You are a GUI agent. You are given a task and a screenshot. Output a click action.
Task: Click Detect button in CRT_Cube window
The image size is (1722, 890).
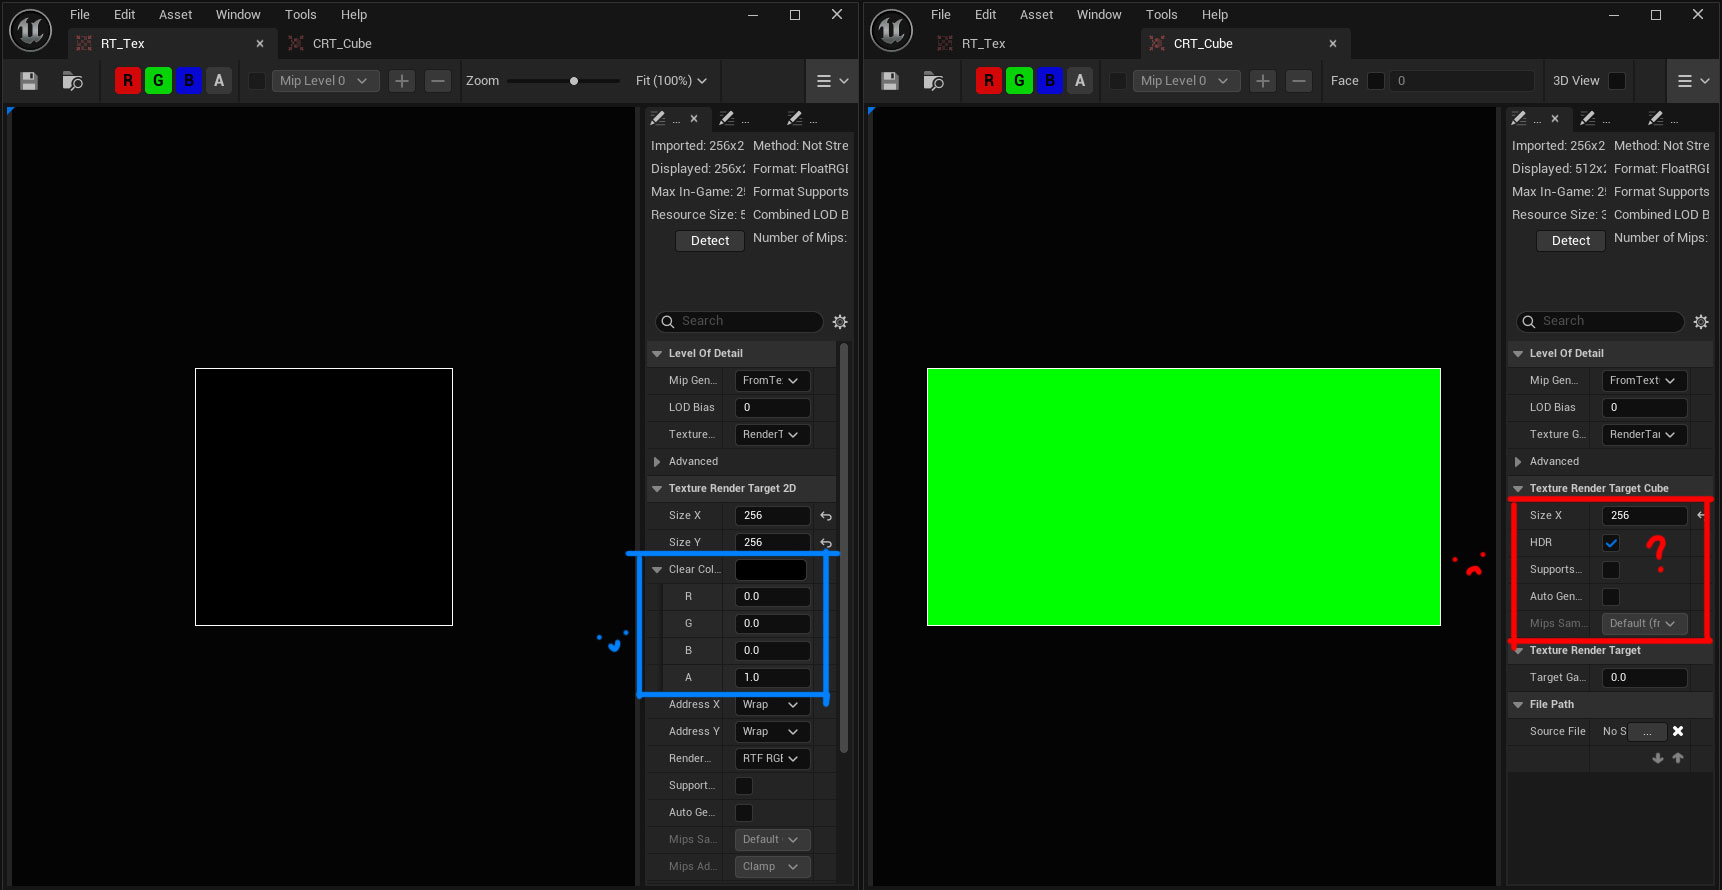click(1571, 241)
